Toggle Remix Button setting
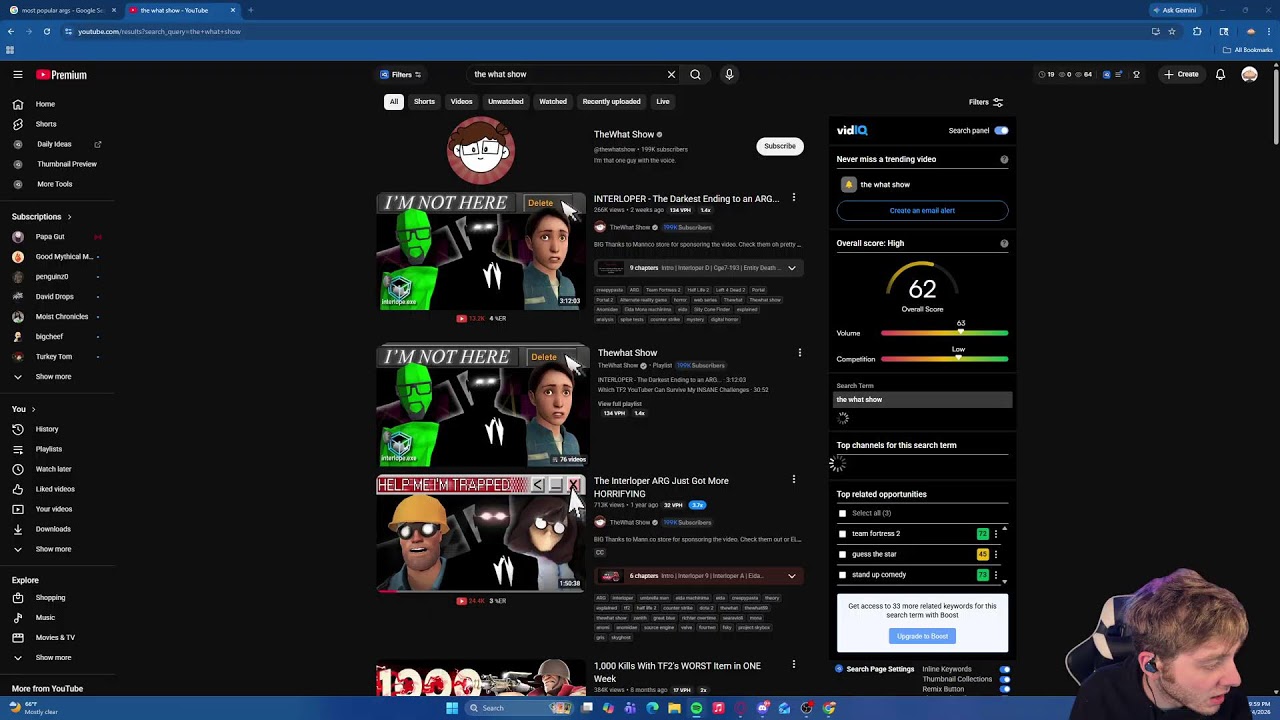The image size is (1280, 720). [x=1004, y=689]
